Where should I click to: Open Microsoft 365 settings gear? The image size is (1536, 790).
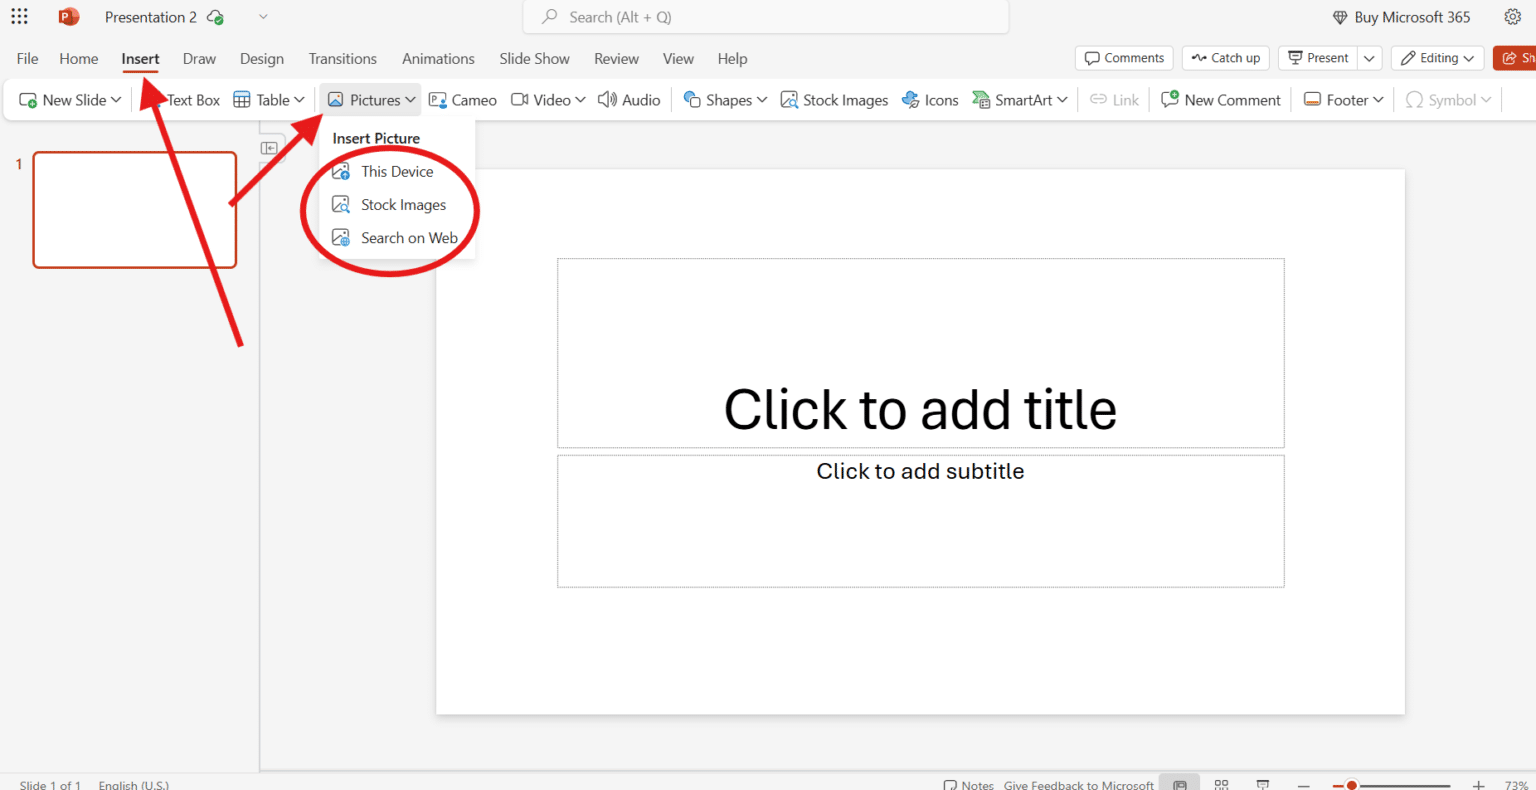click(1513, 16)
